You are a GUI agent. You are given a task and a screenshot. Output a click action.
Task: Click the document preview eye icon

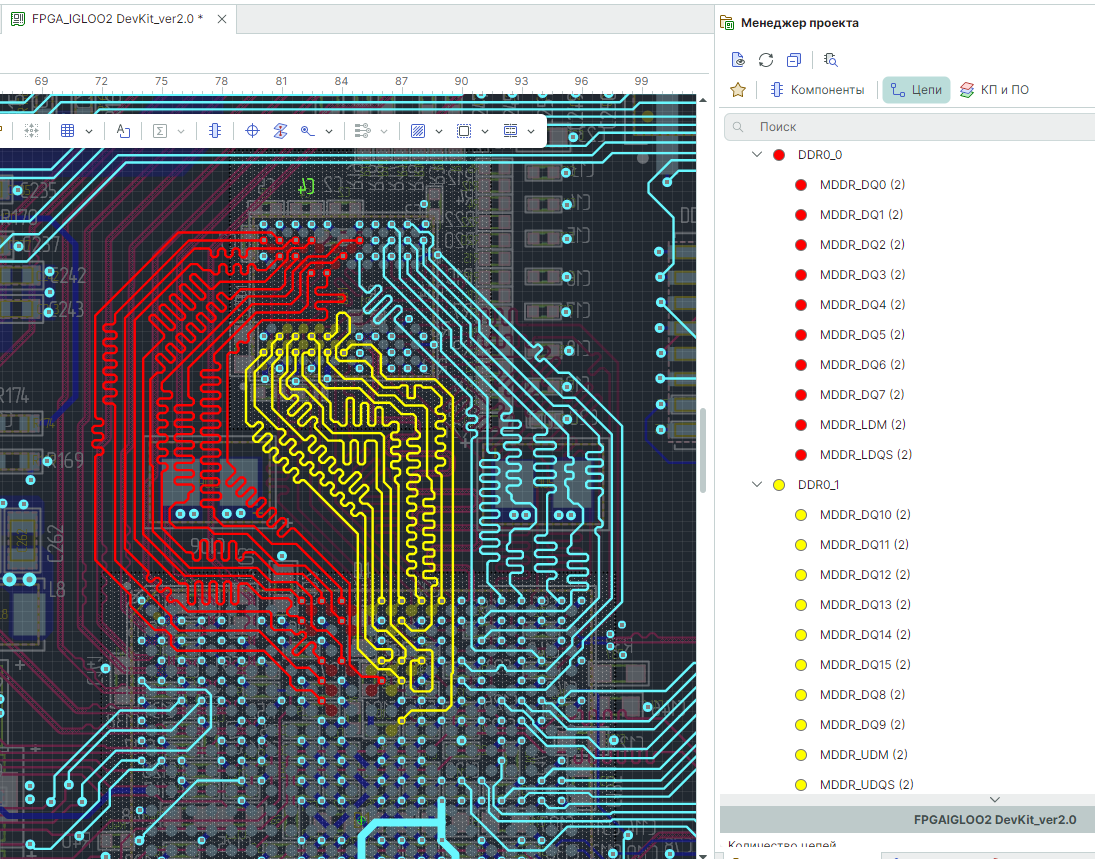pos(738,59)
